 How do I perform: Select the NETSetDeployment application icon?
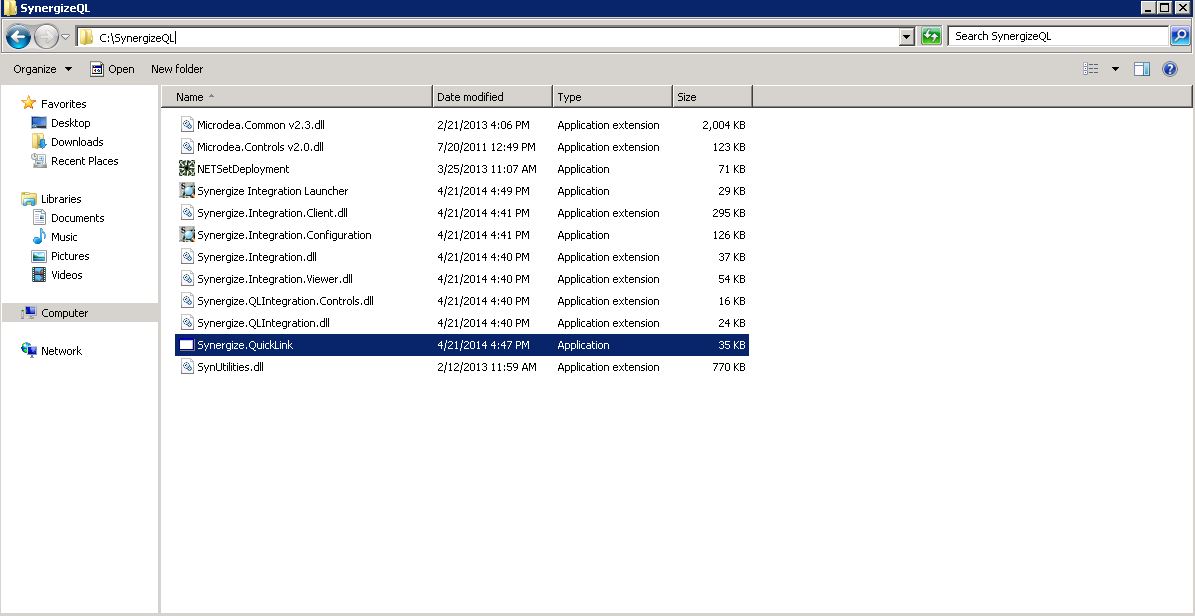[187, 169]
